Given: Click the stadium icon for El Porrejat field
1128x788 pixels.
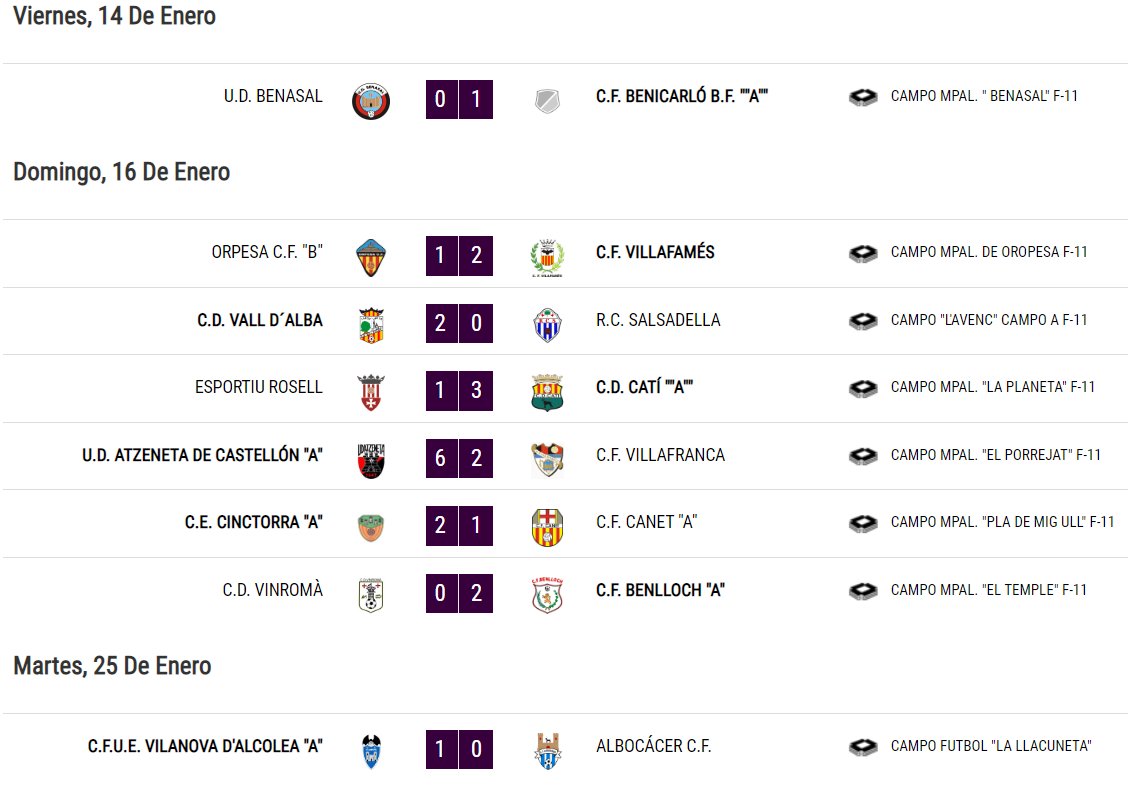Looking at the screenshot, I should [863, 456].
